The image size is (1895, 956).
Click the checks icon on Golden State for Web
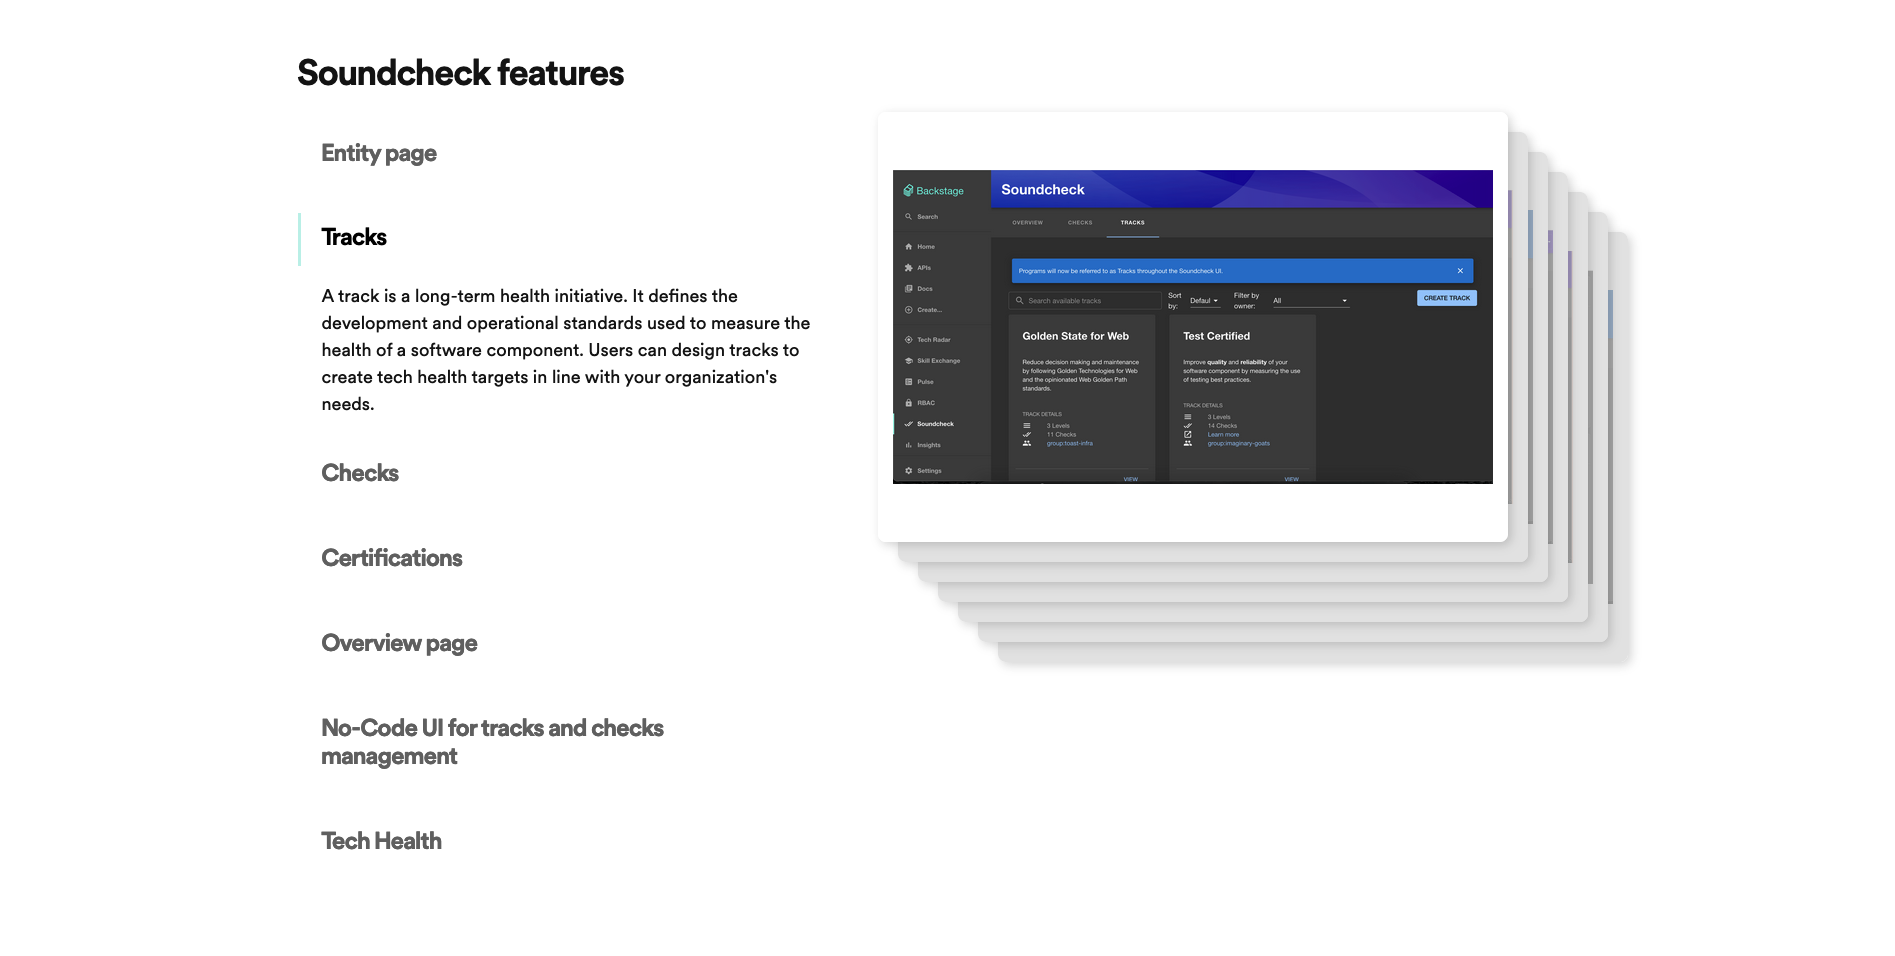tap(1026, 435)
